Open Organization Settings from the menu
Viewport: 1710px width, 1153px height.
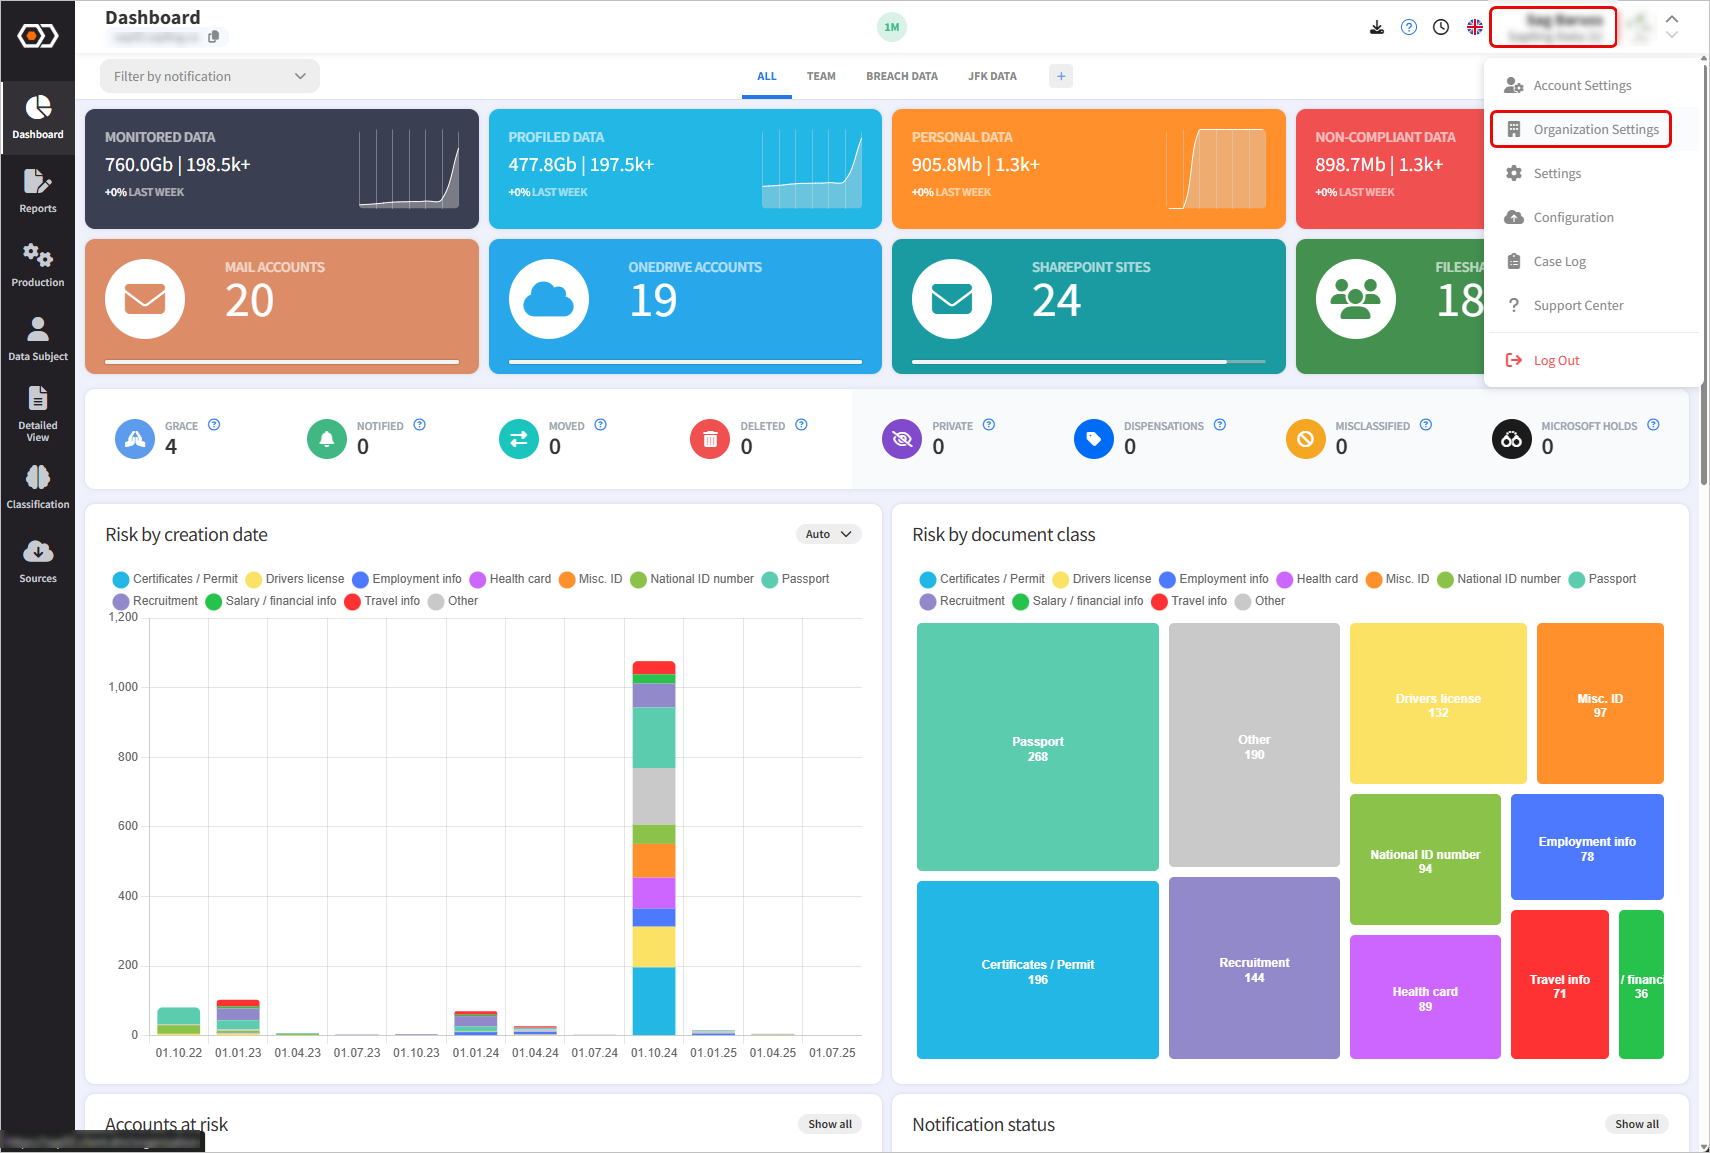click(x=1594, y=128)
